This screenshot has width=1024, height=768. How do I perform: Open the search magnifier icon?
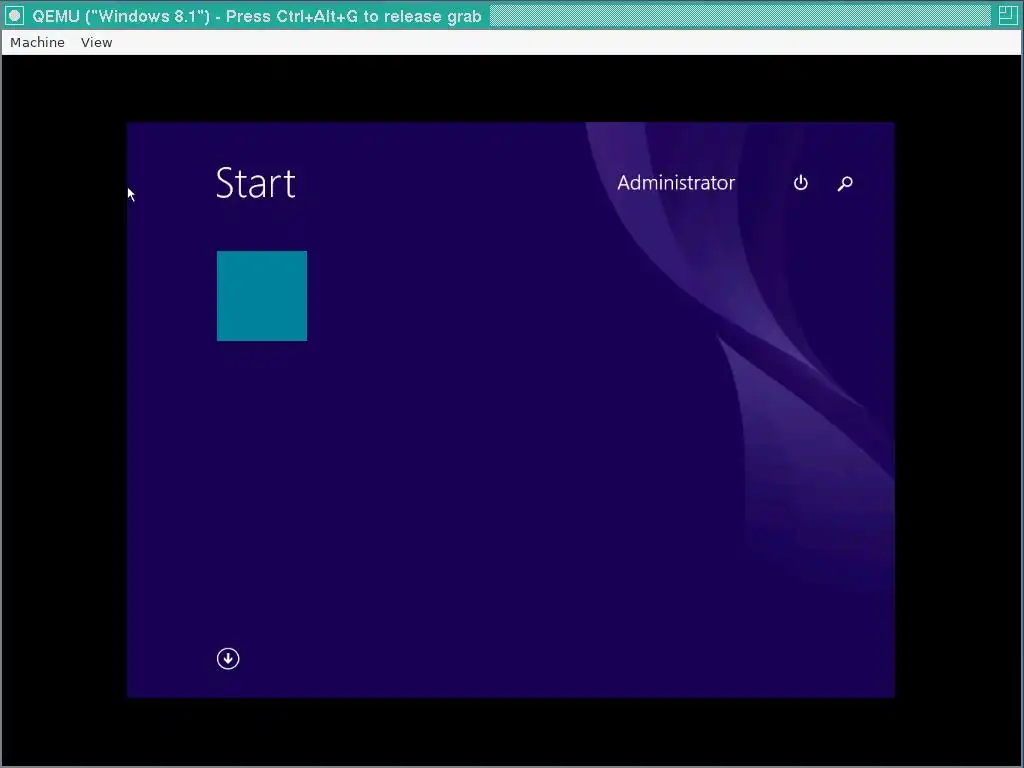point(845,184)
